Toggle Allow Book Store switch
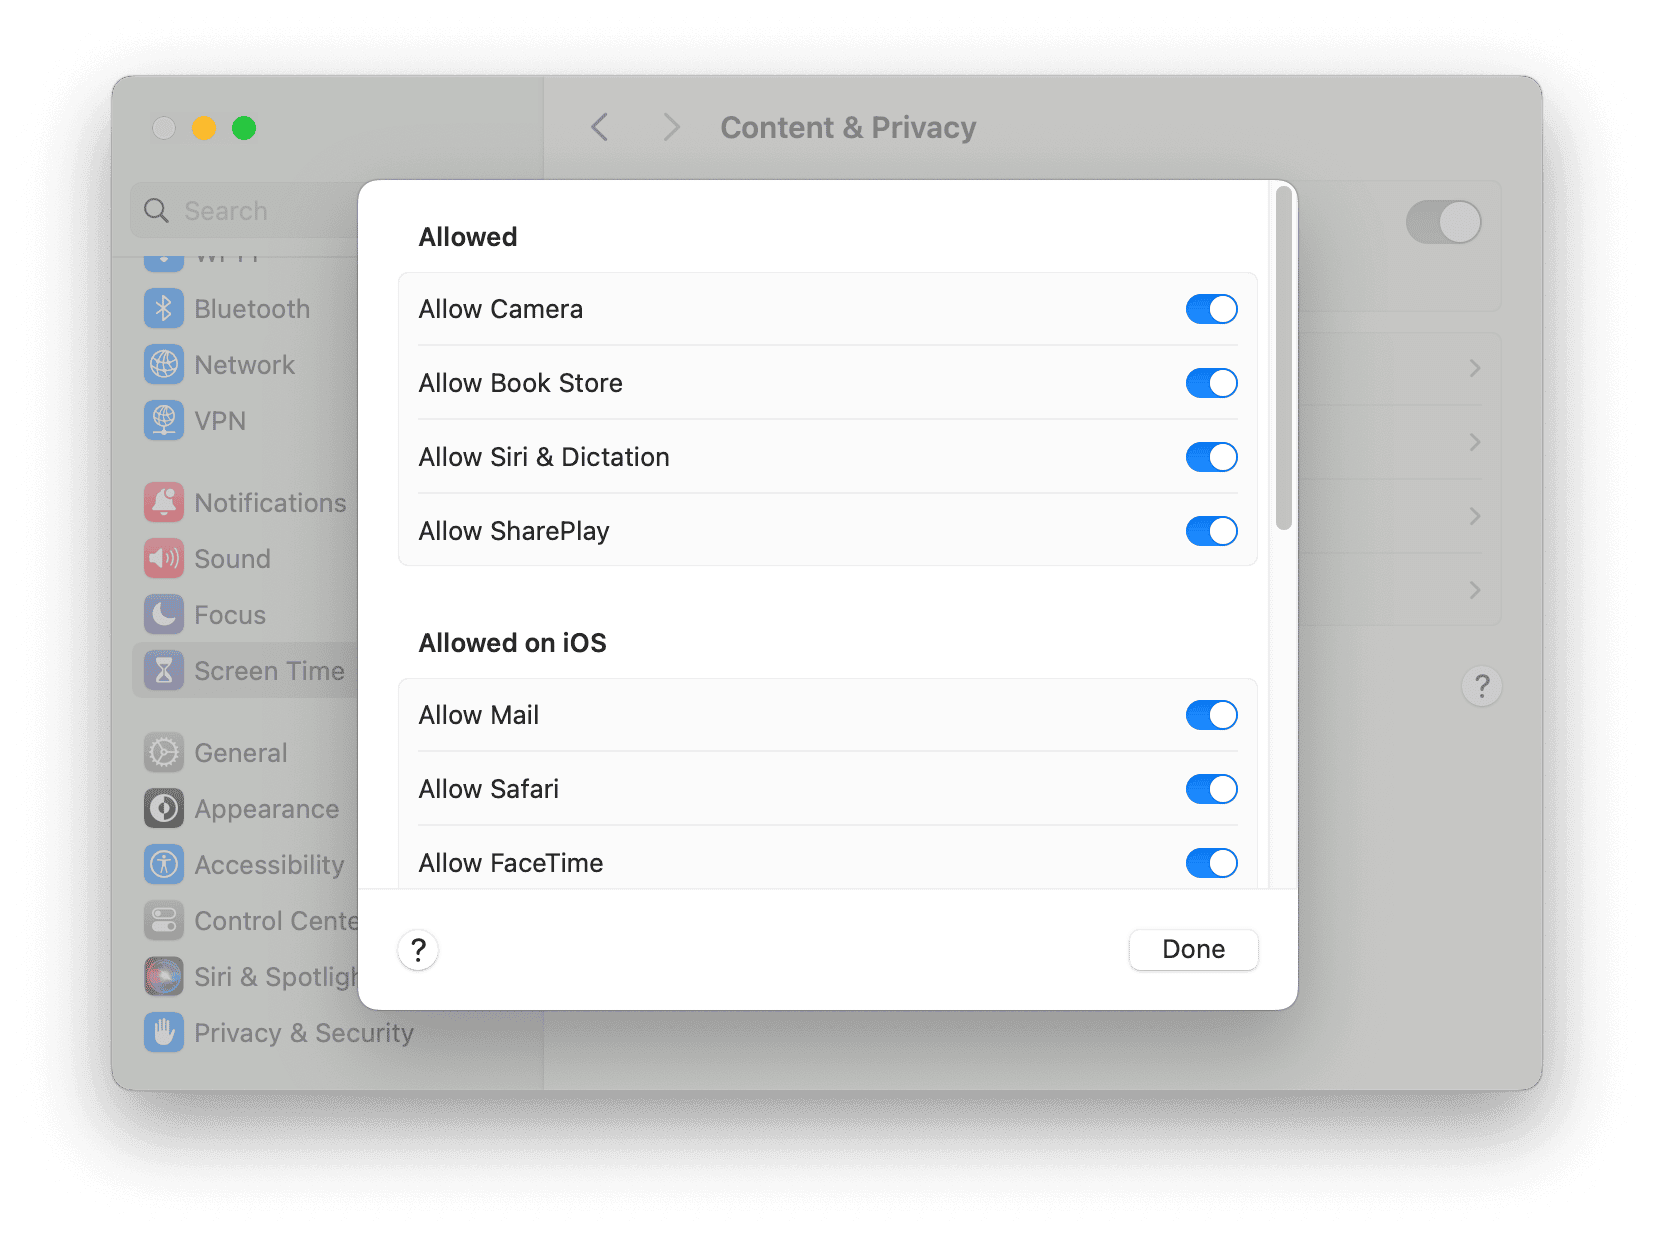 [x=1212, y=383]
